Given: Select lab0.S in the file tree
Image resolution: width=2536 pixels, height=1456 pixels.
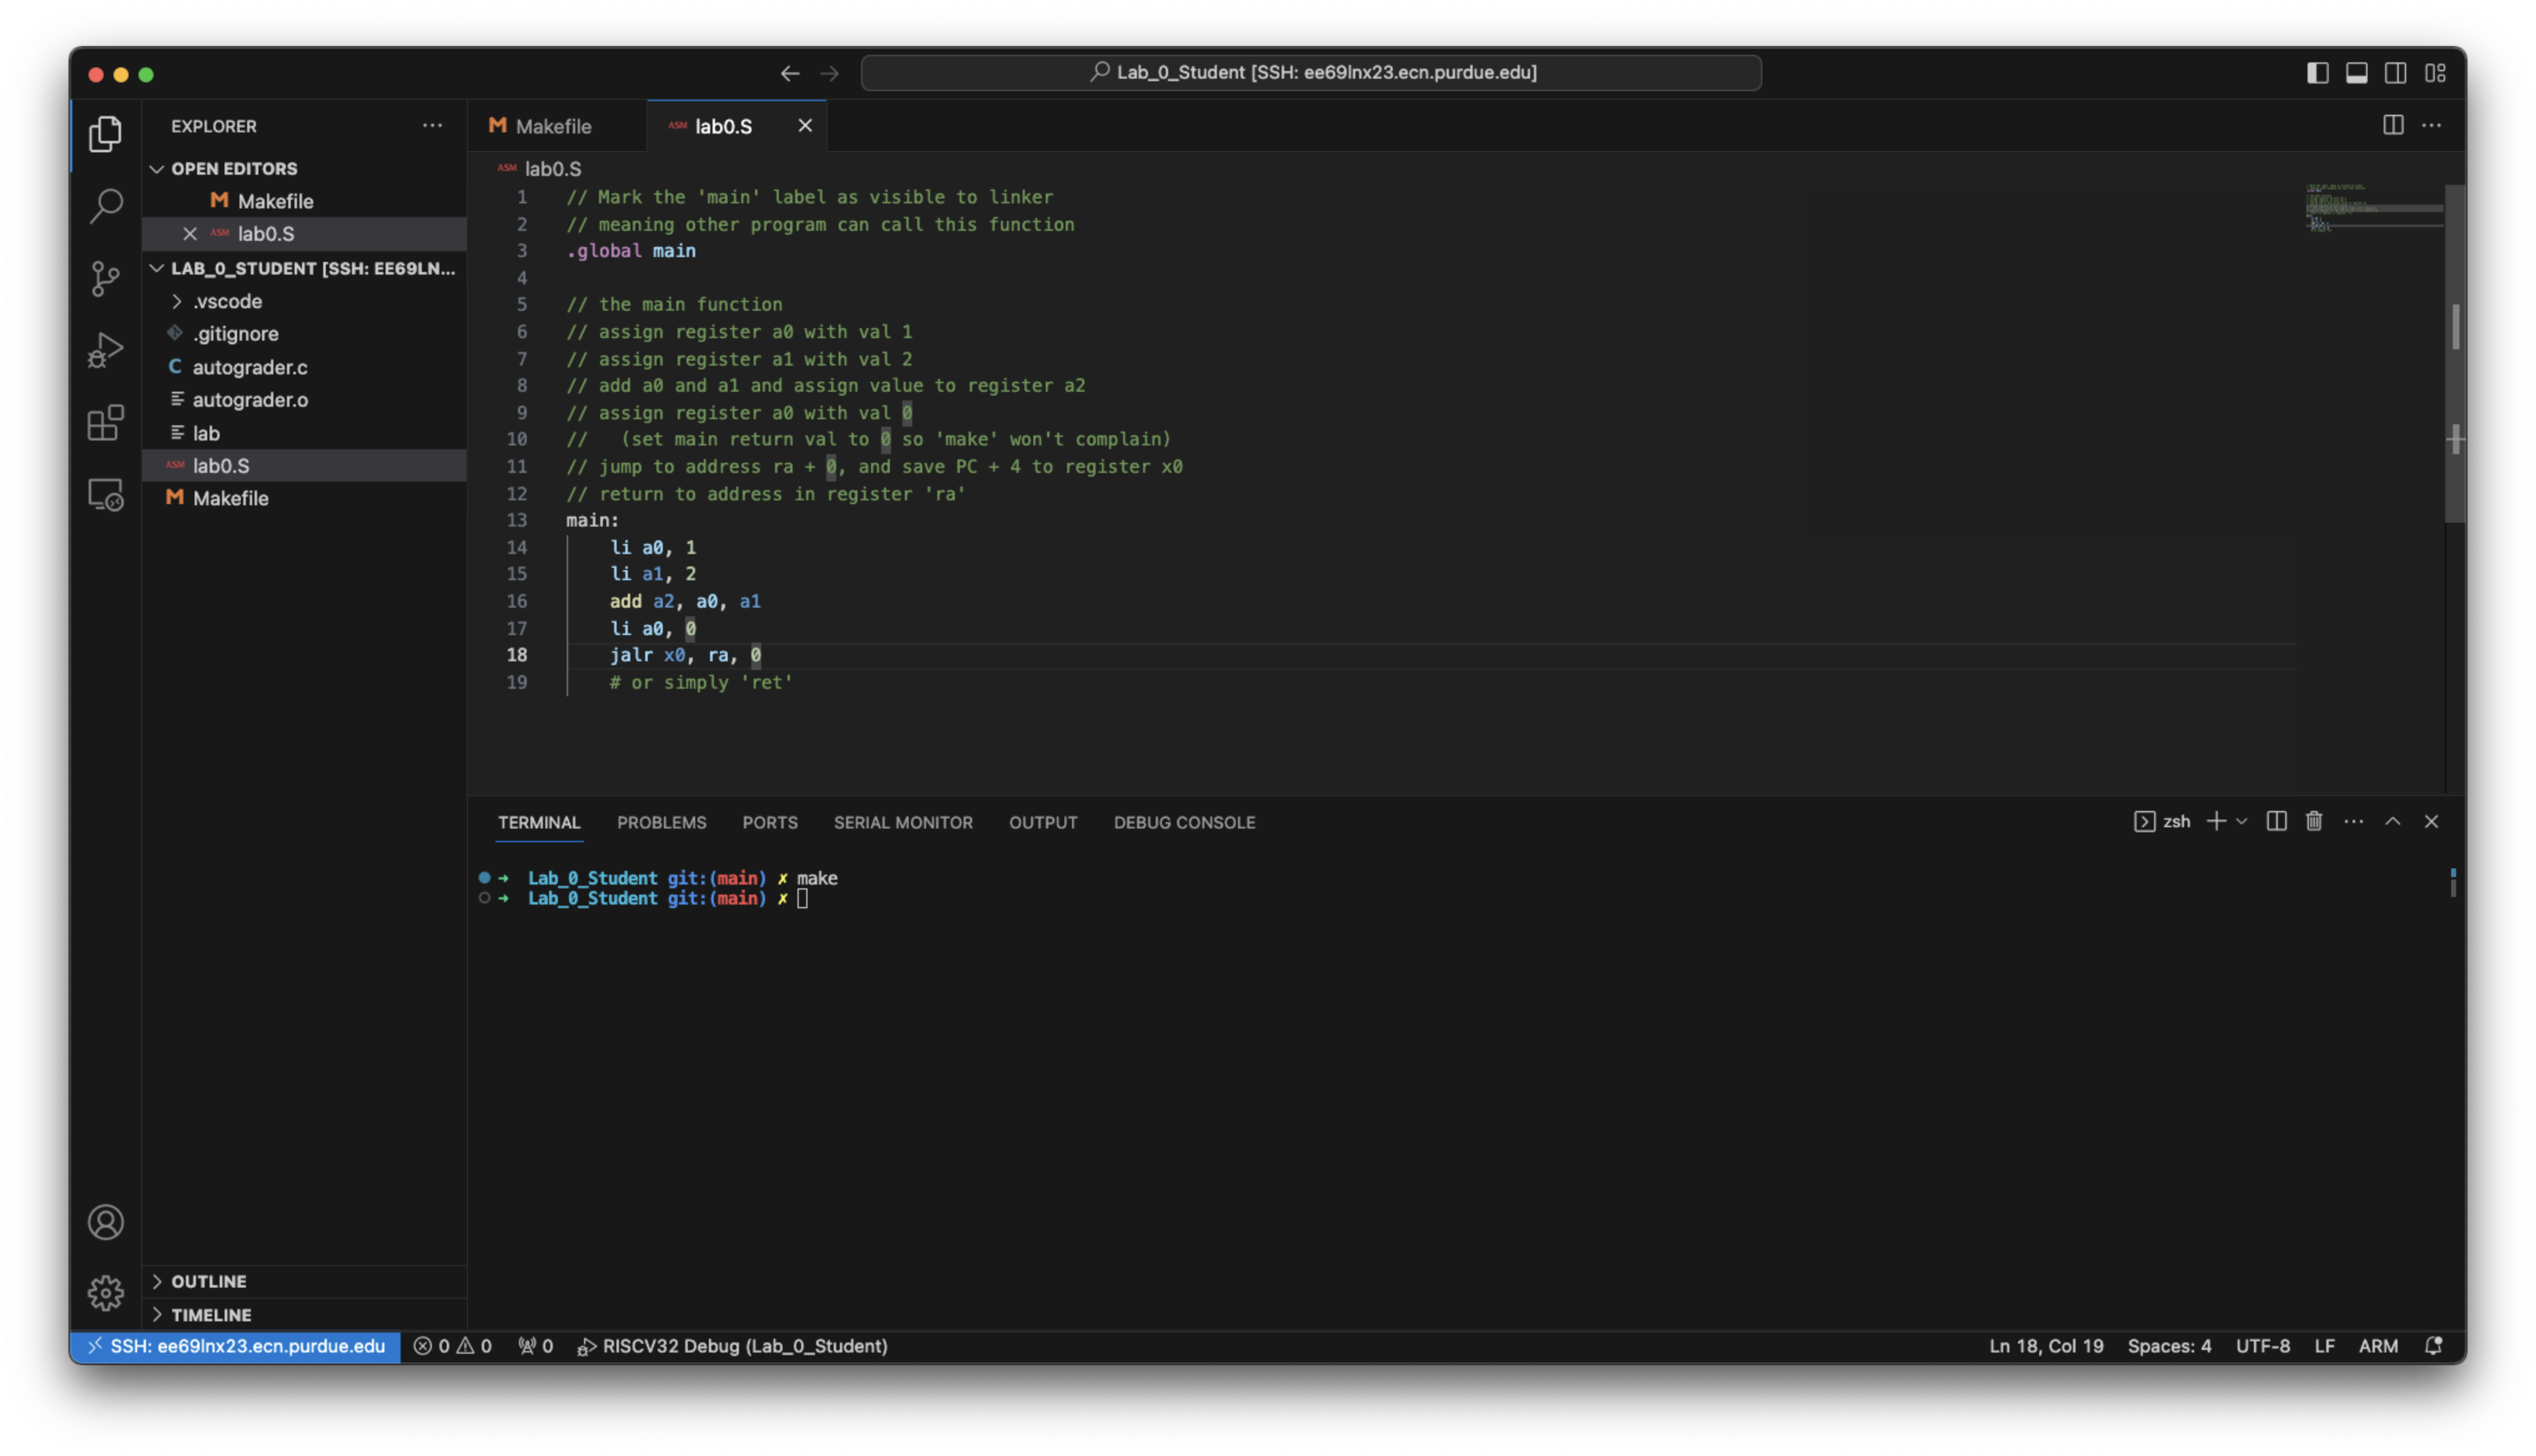Looking at the screenshot, I should point(304,465).
